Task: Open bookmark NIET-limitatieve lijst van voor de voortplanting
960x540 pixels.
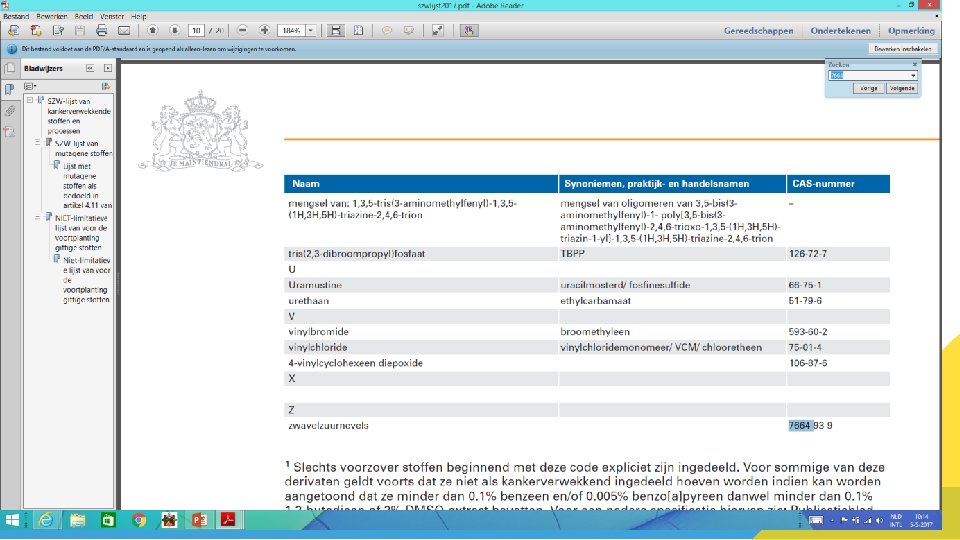Action: (x=81, y=233)
